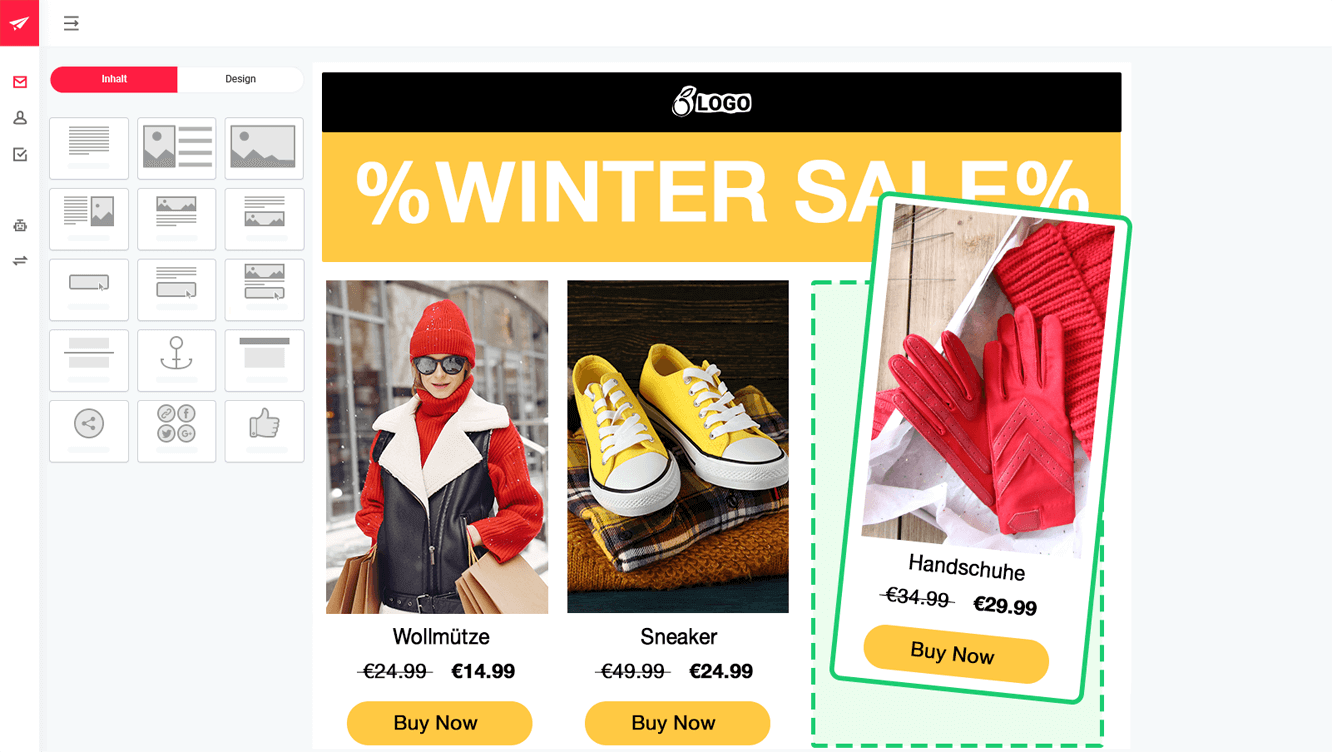
Task: Click the paper plane app logo
Action: click(x=19, y=23)
